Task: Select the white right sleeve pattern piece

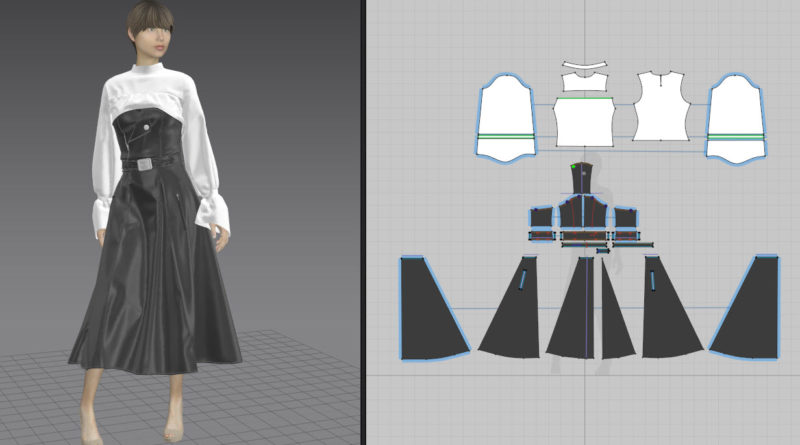Action: coord(735,117)
